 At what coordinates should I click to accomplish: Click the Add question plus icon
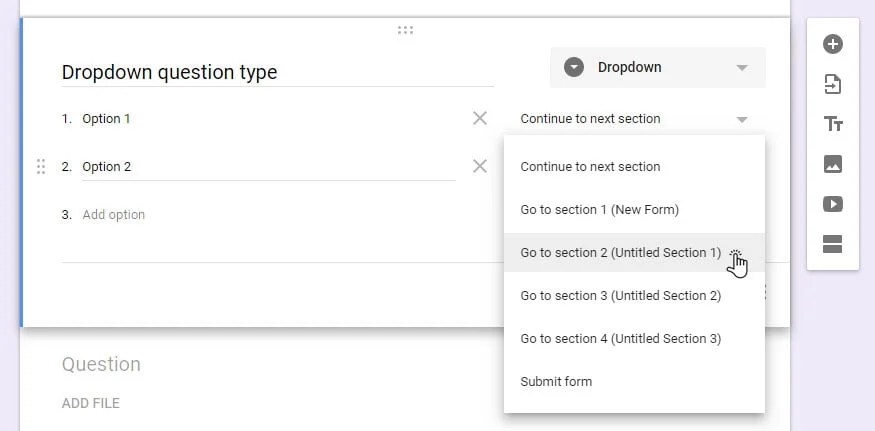pos(832,44)
